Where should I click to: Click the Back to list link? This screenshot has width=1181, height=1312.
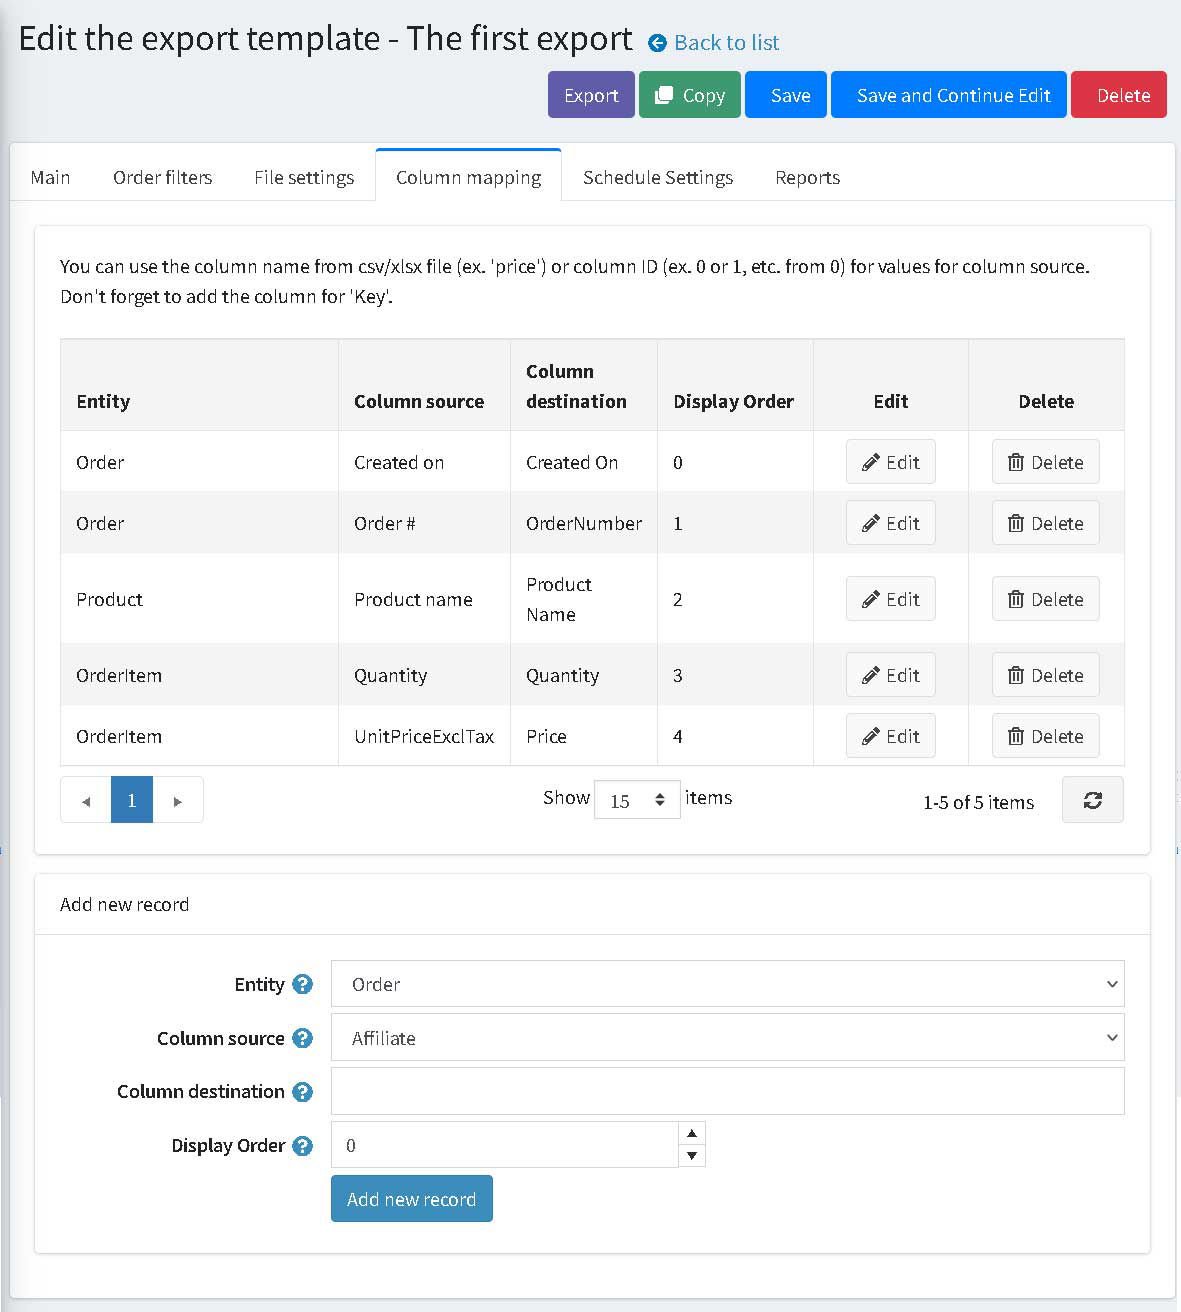click(x=714, y=42)
